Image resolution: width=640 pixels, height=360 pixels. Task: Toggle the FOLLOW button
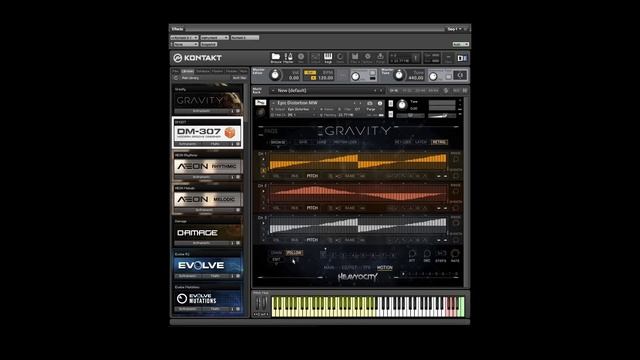point(294,253)
